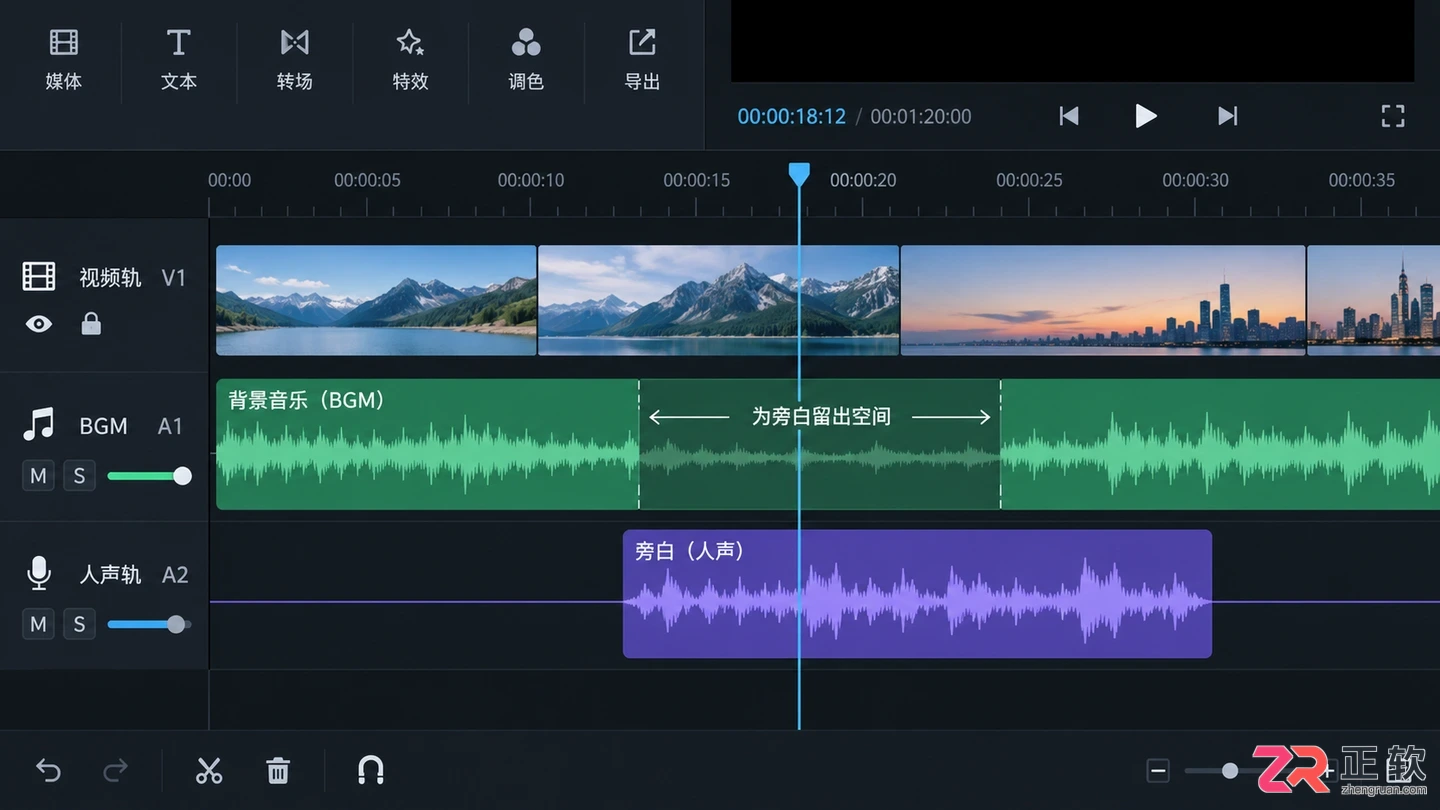This screenshot has width=1440, height=810.
Task: Open the 特效 effects panel
Action: point(410,58)
